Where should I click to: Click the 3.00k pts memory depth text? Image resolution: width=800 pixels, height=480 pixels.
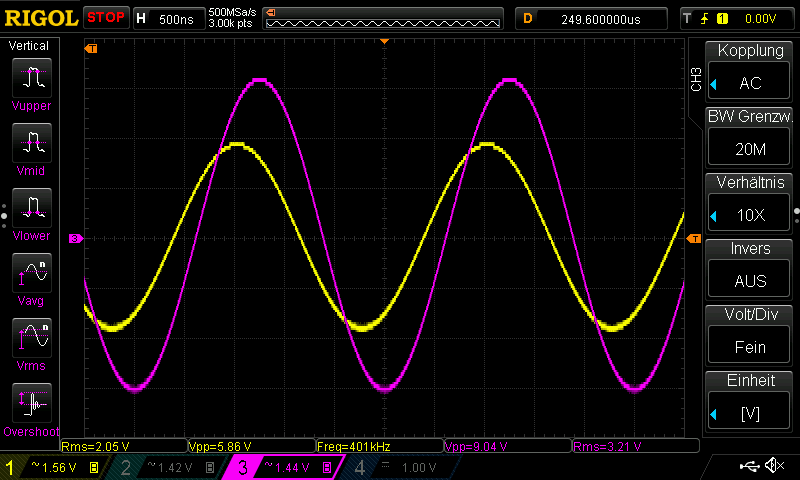coord(230,23)
